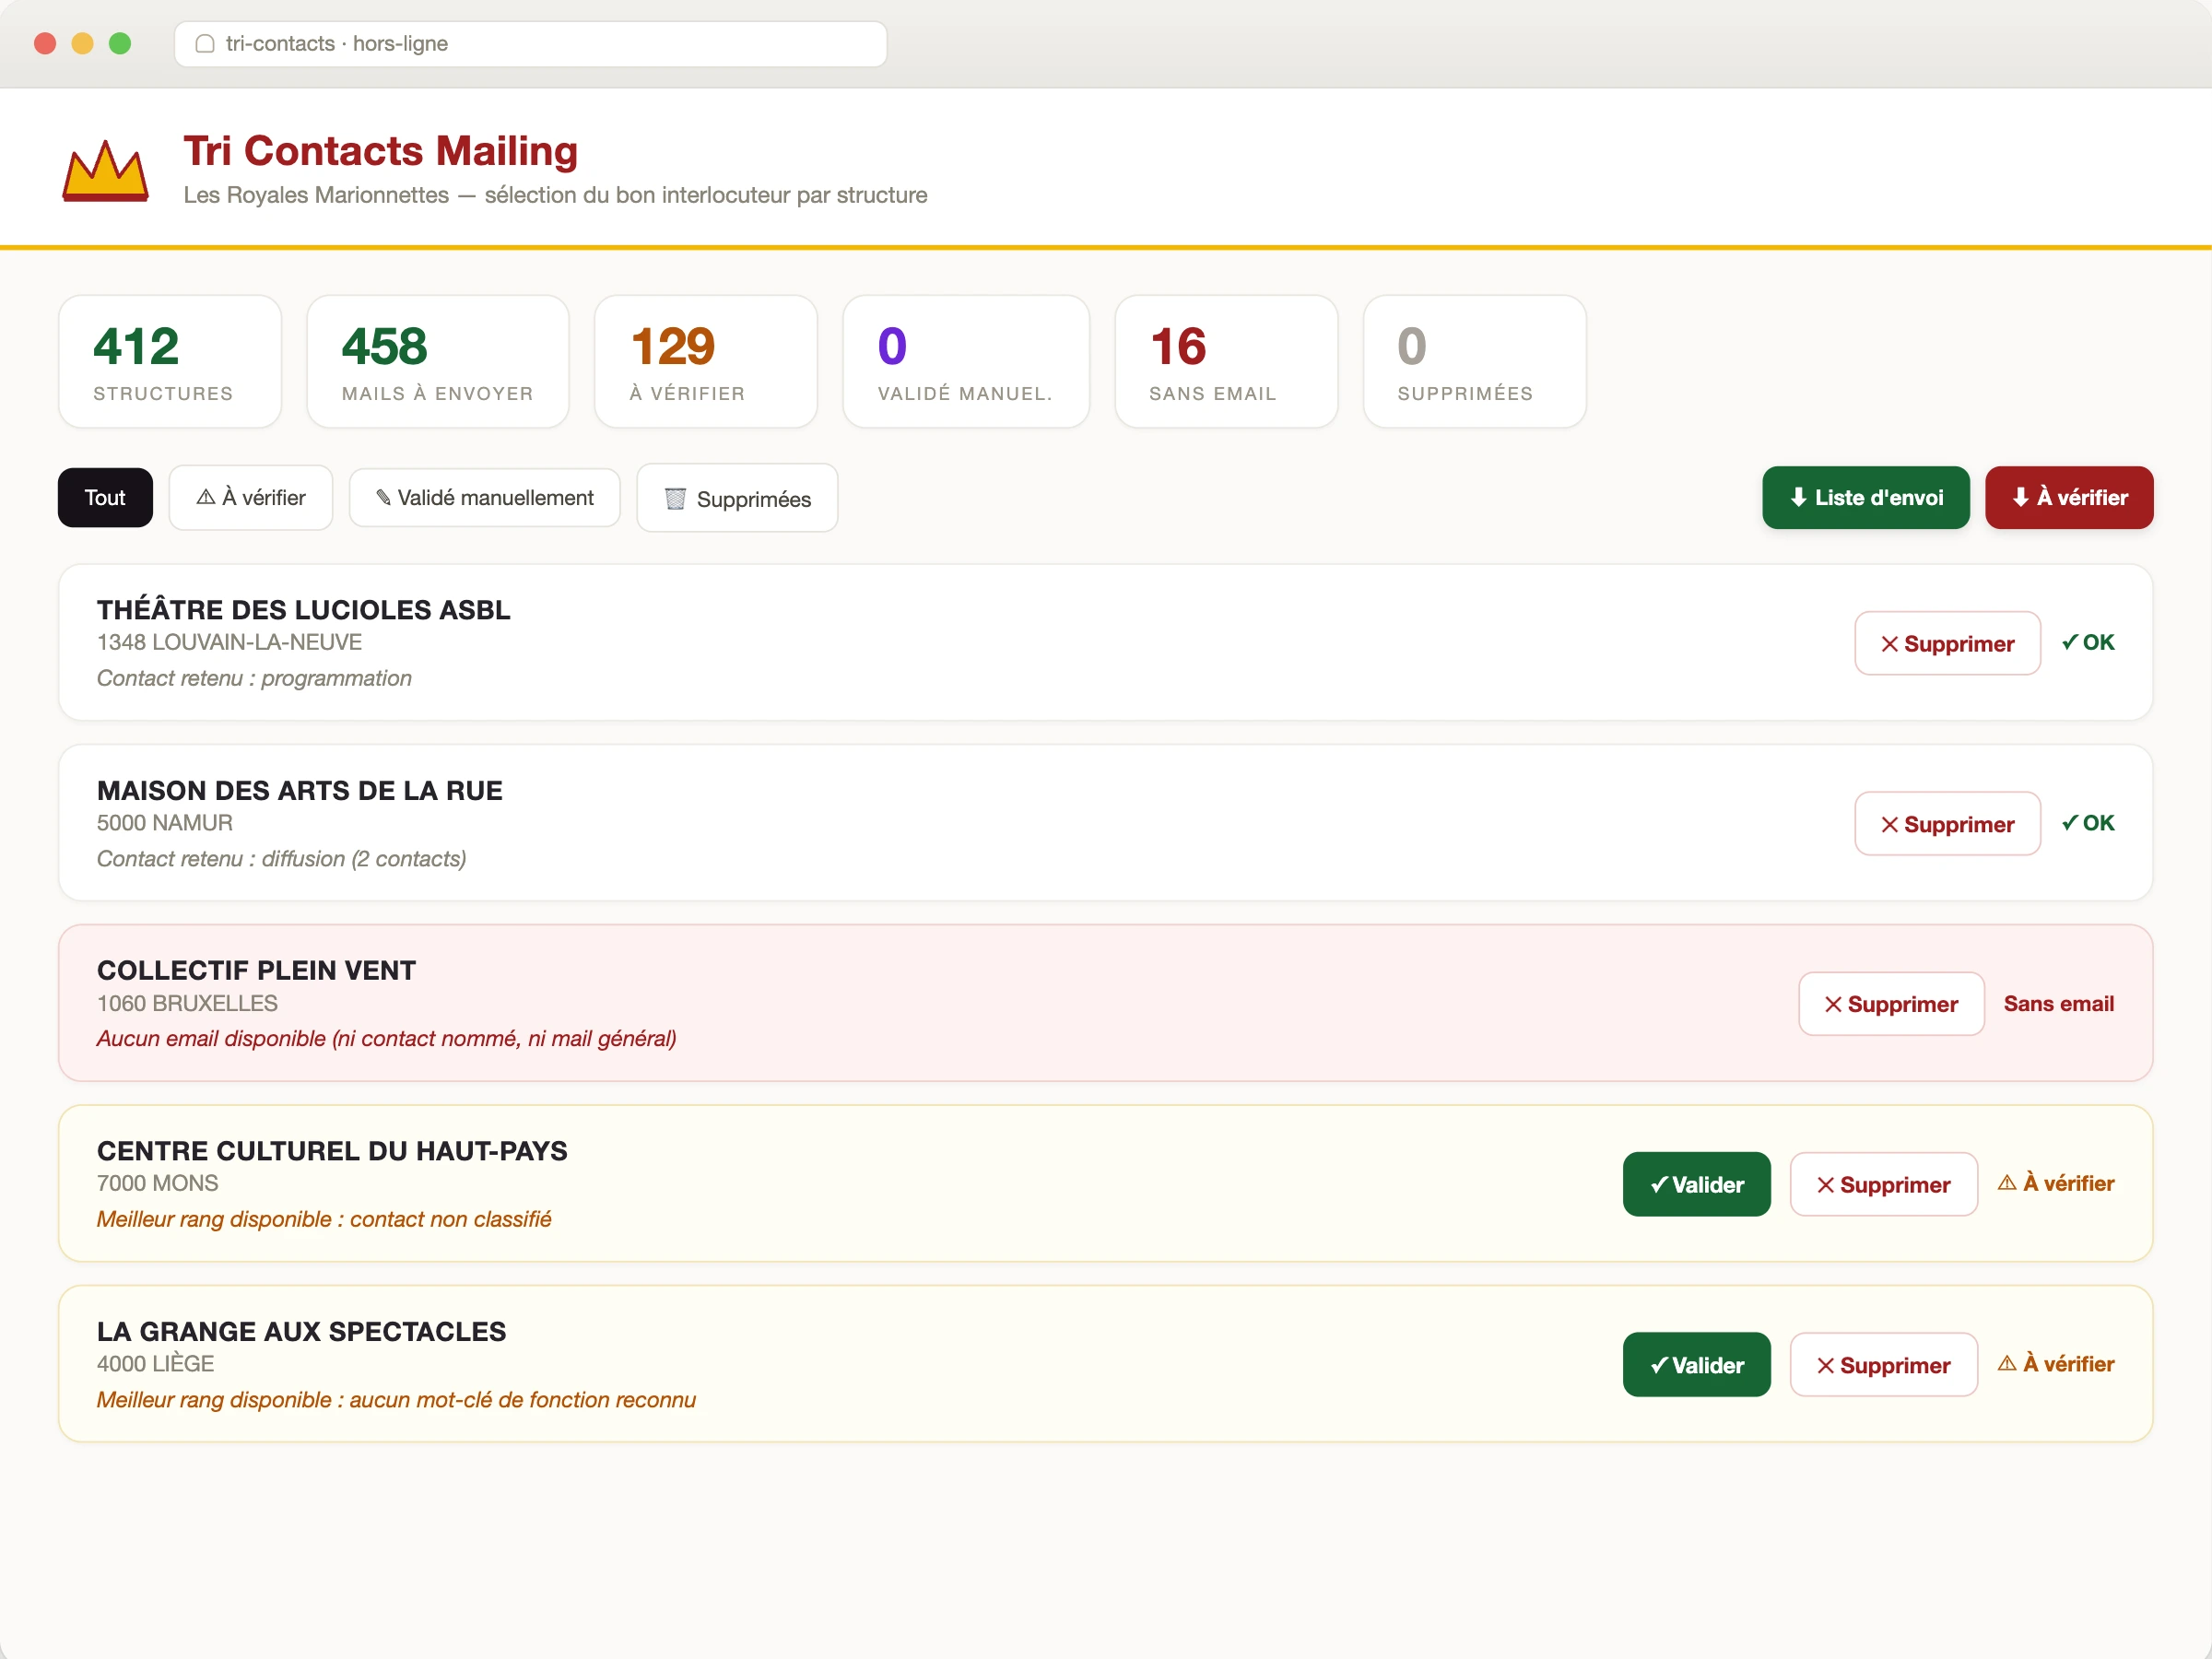Click the address bar tri-contacts field

click(x=531, y=44)
